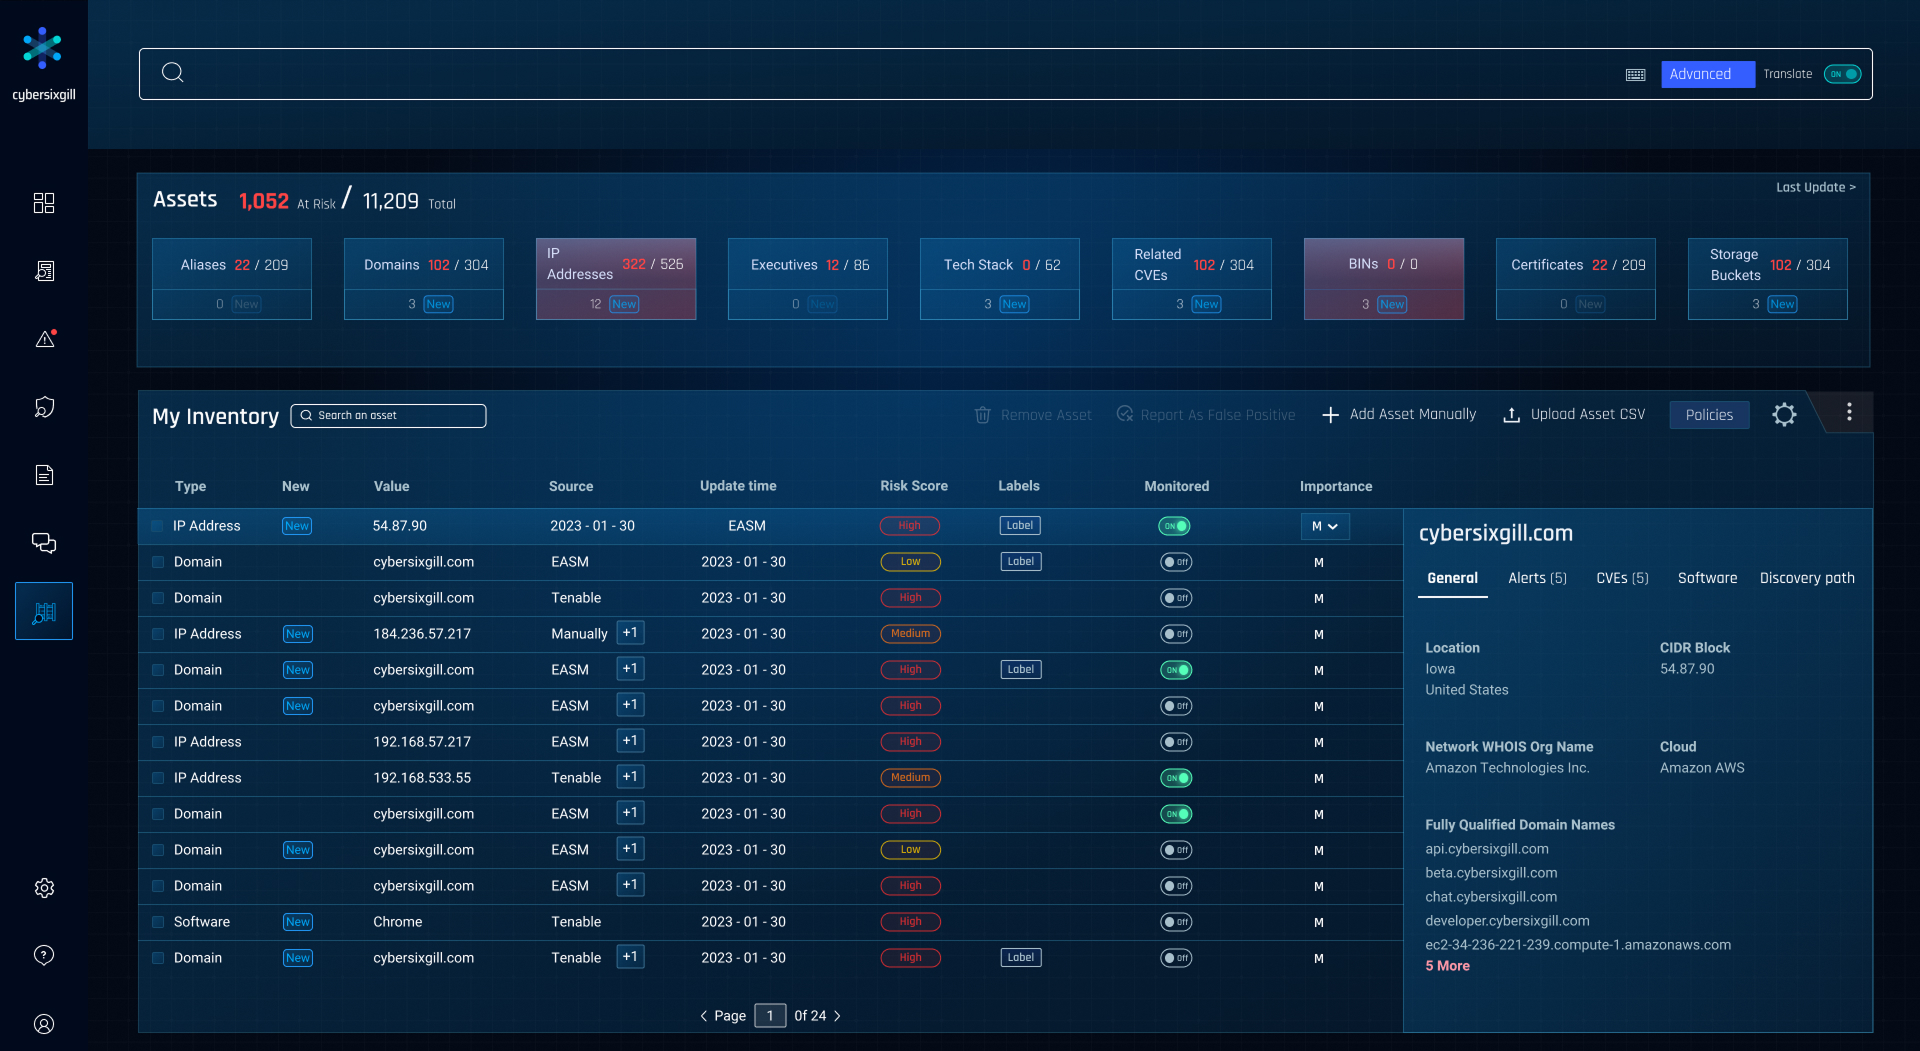Select checkbox for 184.236.57.217 row

[158, 634]
